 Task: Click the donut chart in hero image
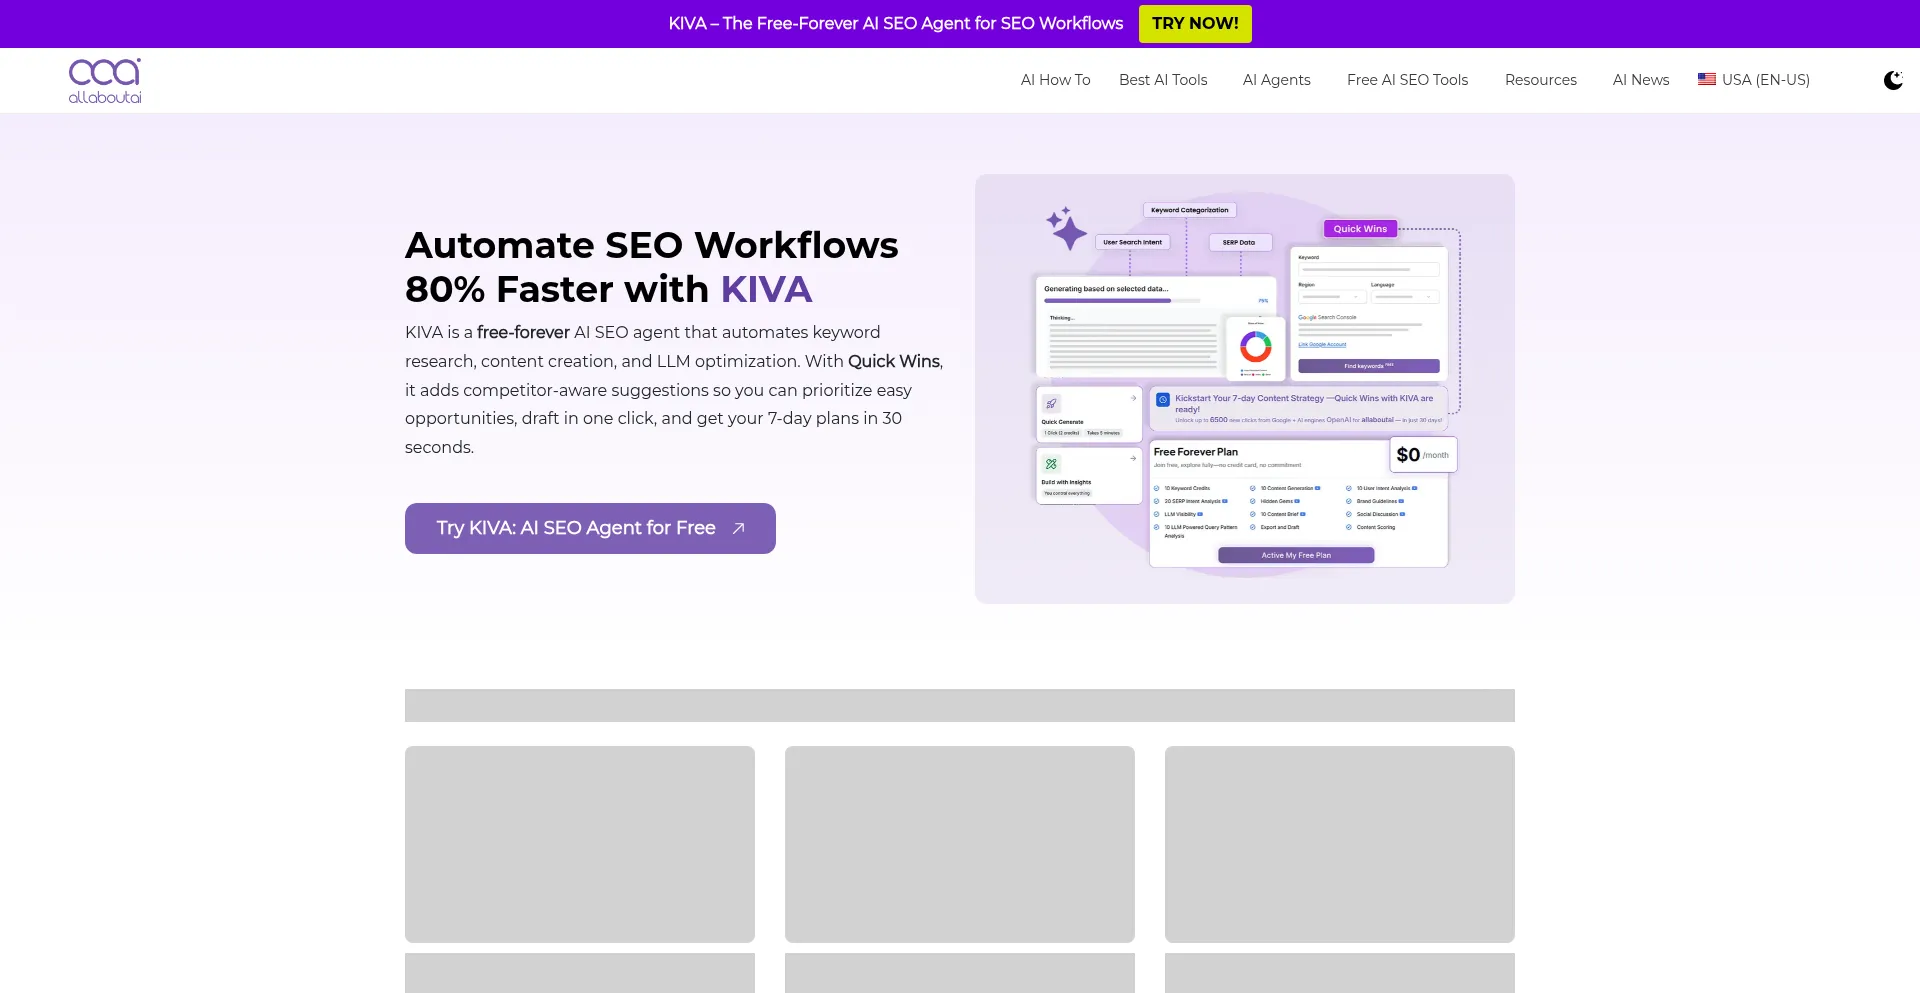(1255, 347)
